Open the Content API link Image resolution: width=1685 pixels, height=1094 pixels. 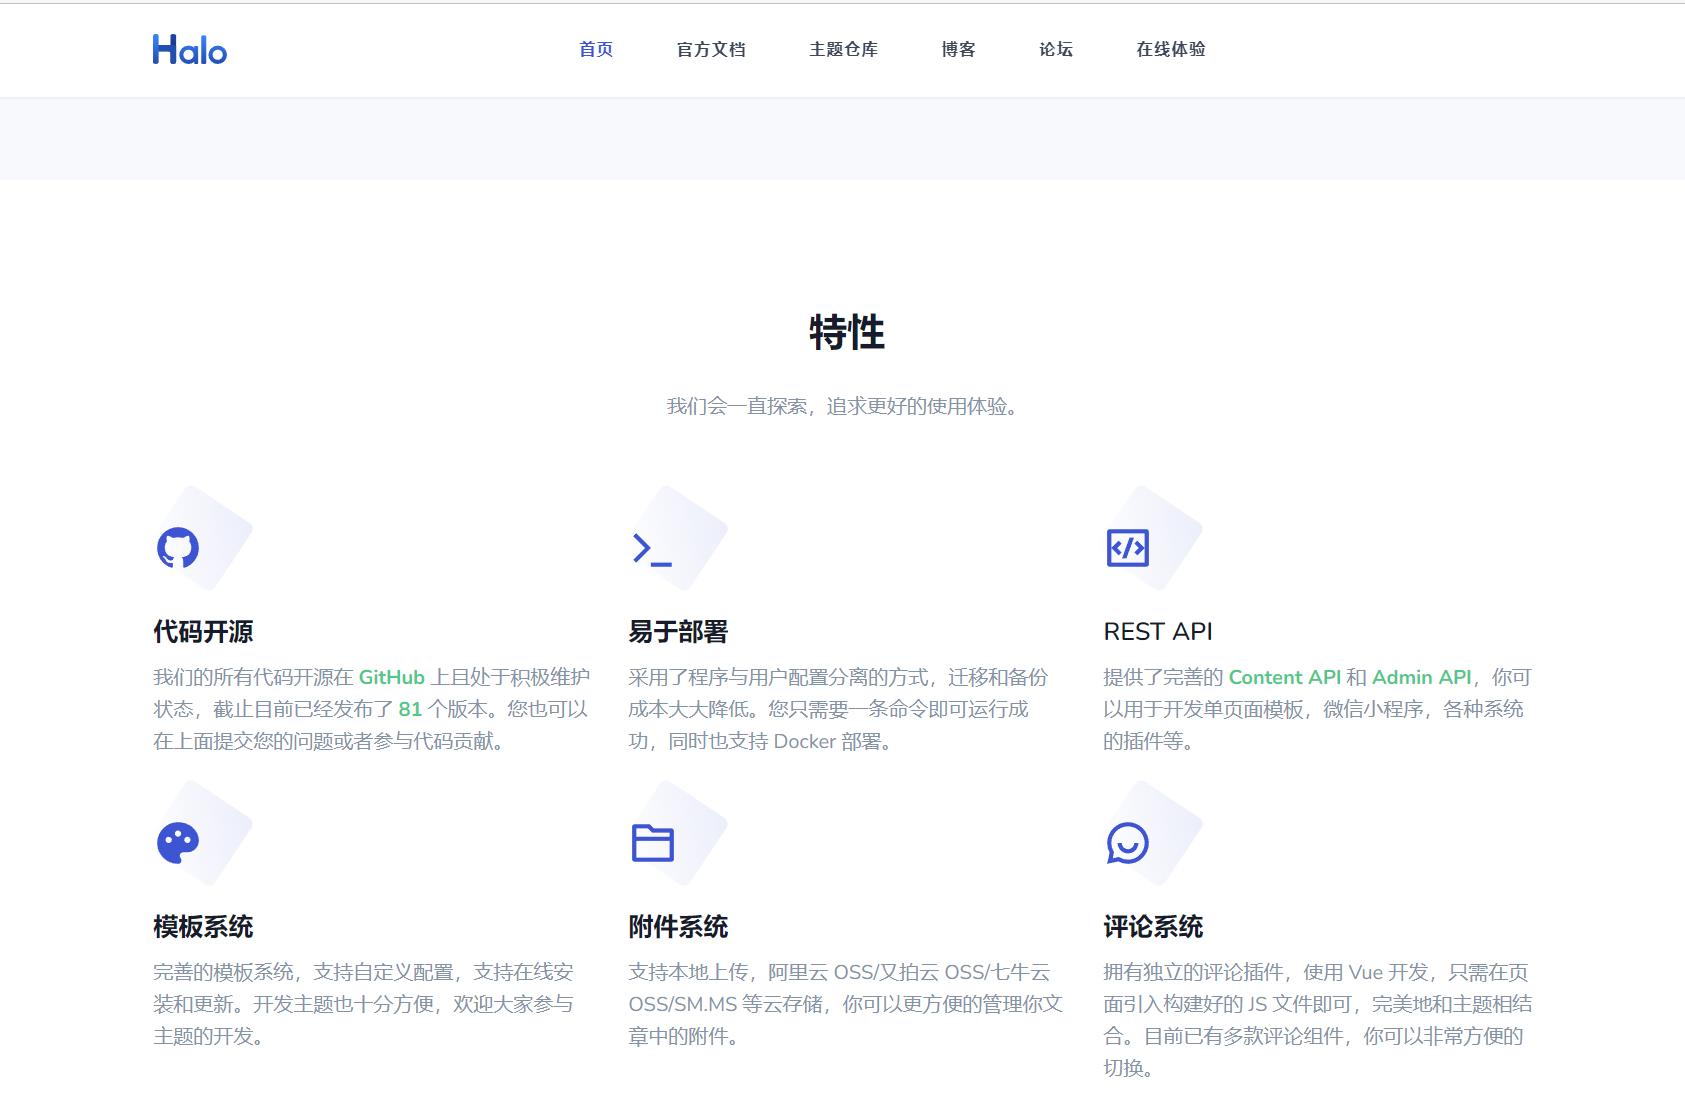point(1287,677)
